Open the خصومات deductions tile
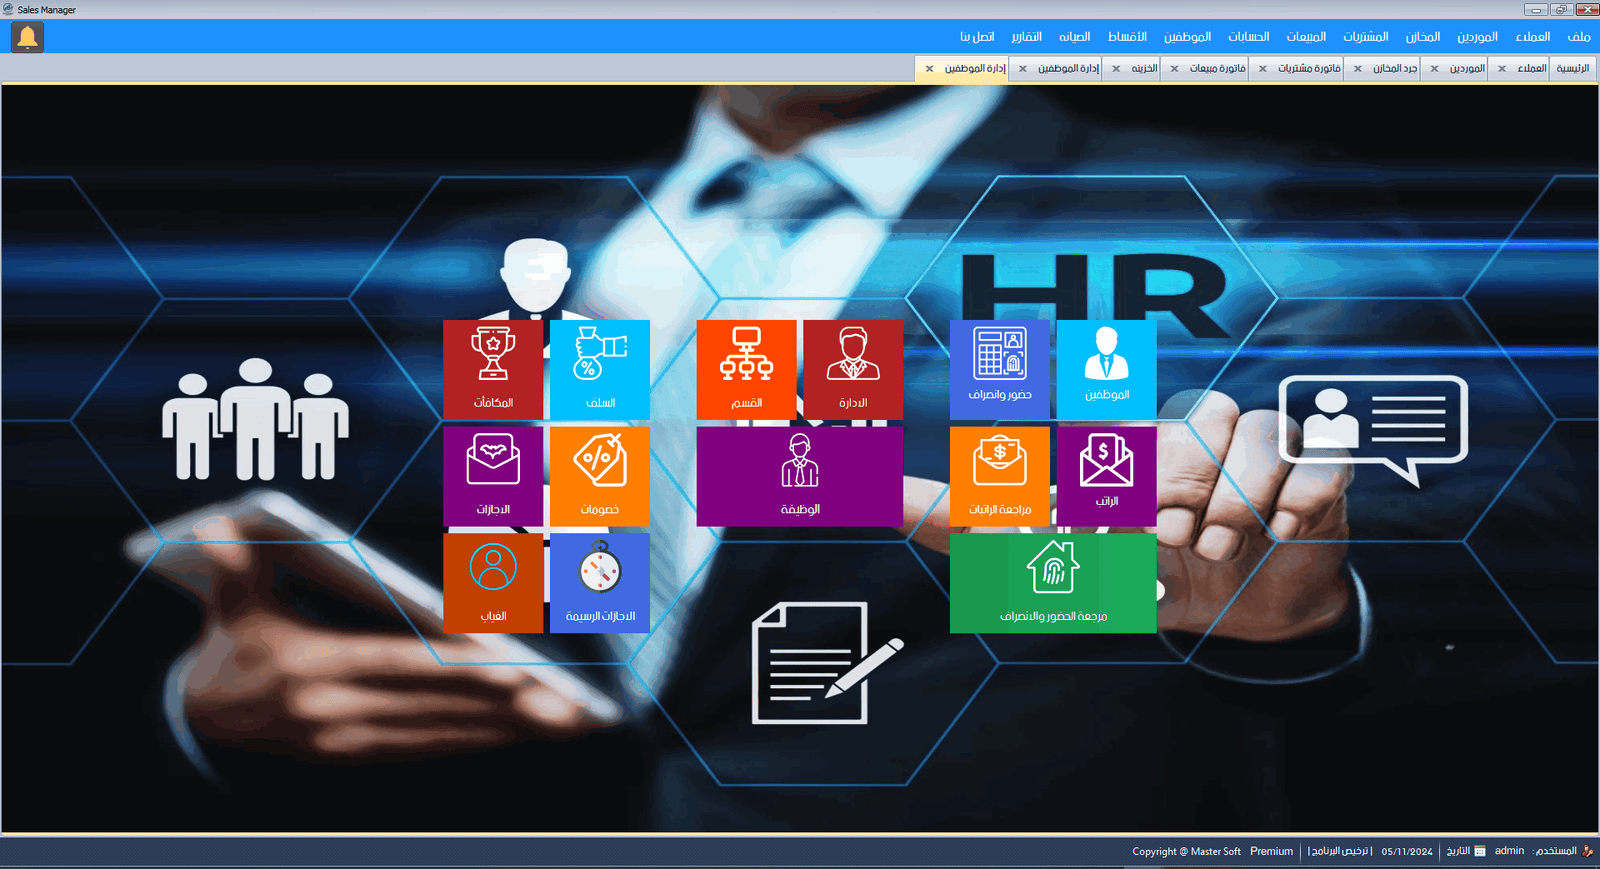1600x869 pixels. point(600,475)
